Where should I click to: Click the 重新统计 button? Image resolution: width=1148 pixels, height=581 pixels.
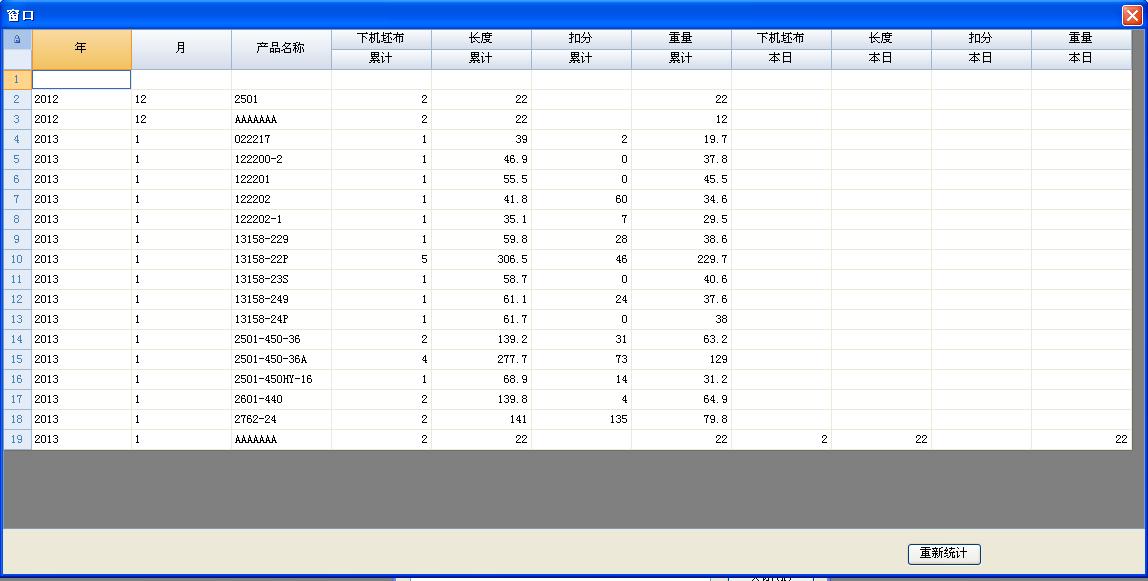click(x=944, y=553)
